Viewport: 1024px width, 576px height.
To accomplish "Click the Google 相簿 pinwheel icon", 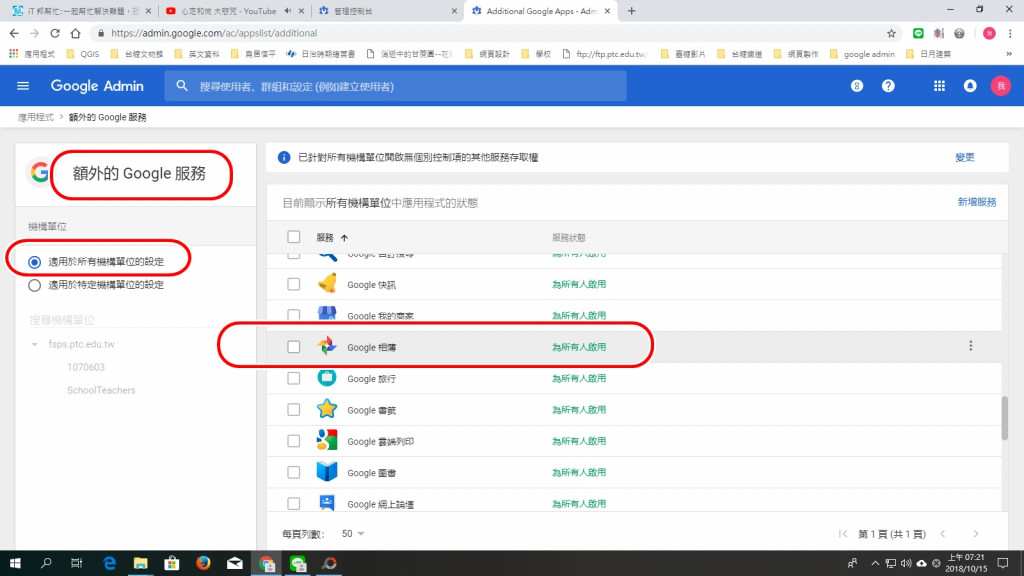I will [x=327, y=347].
